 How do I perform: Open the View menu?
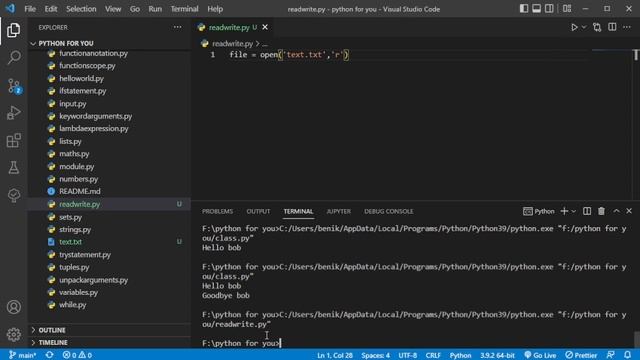[x=113, y=9]
